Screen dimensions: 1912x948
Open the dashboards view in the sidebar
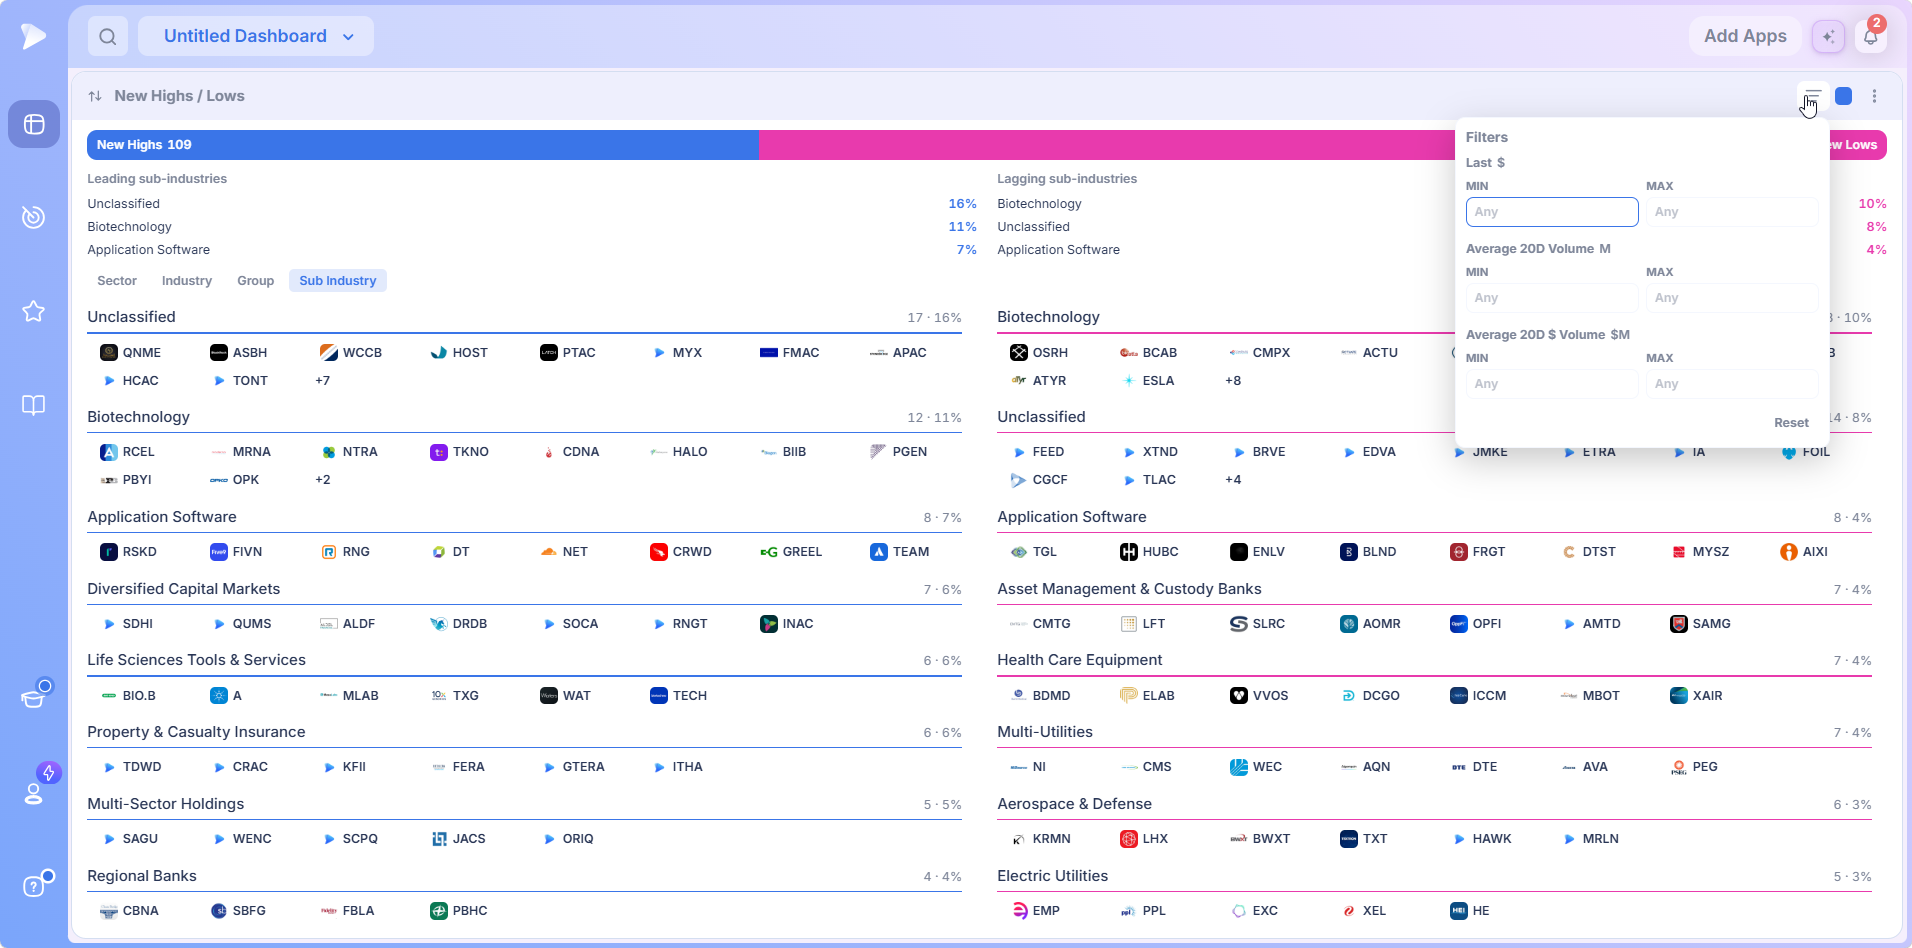point(34,124)
